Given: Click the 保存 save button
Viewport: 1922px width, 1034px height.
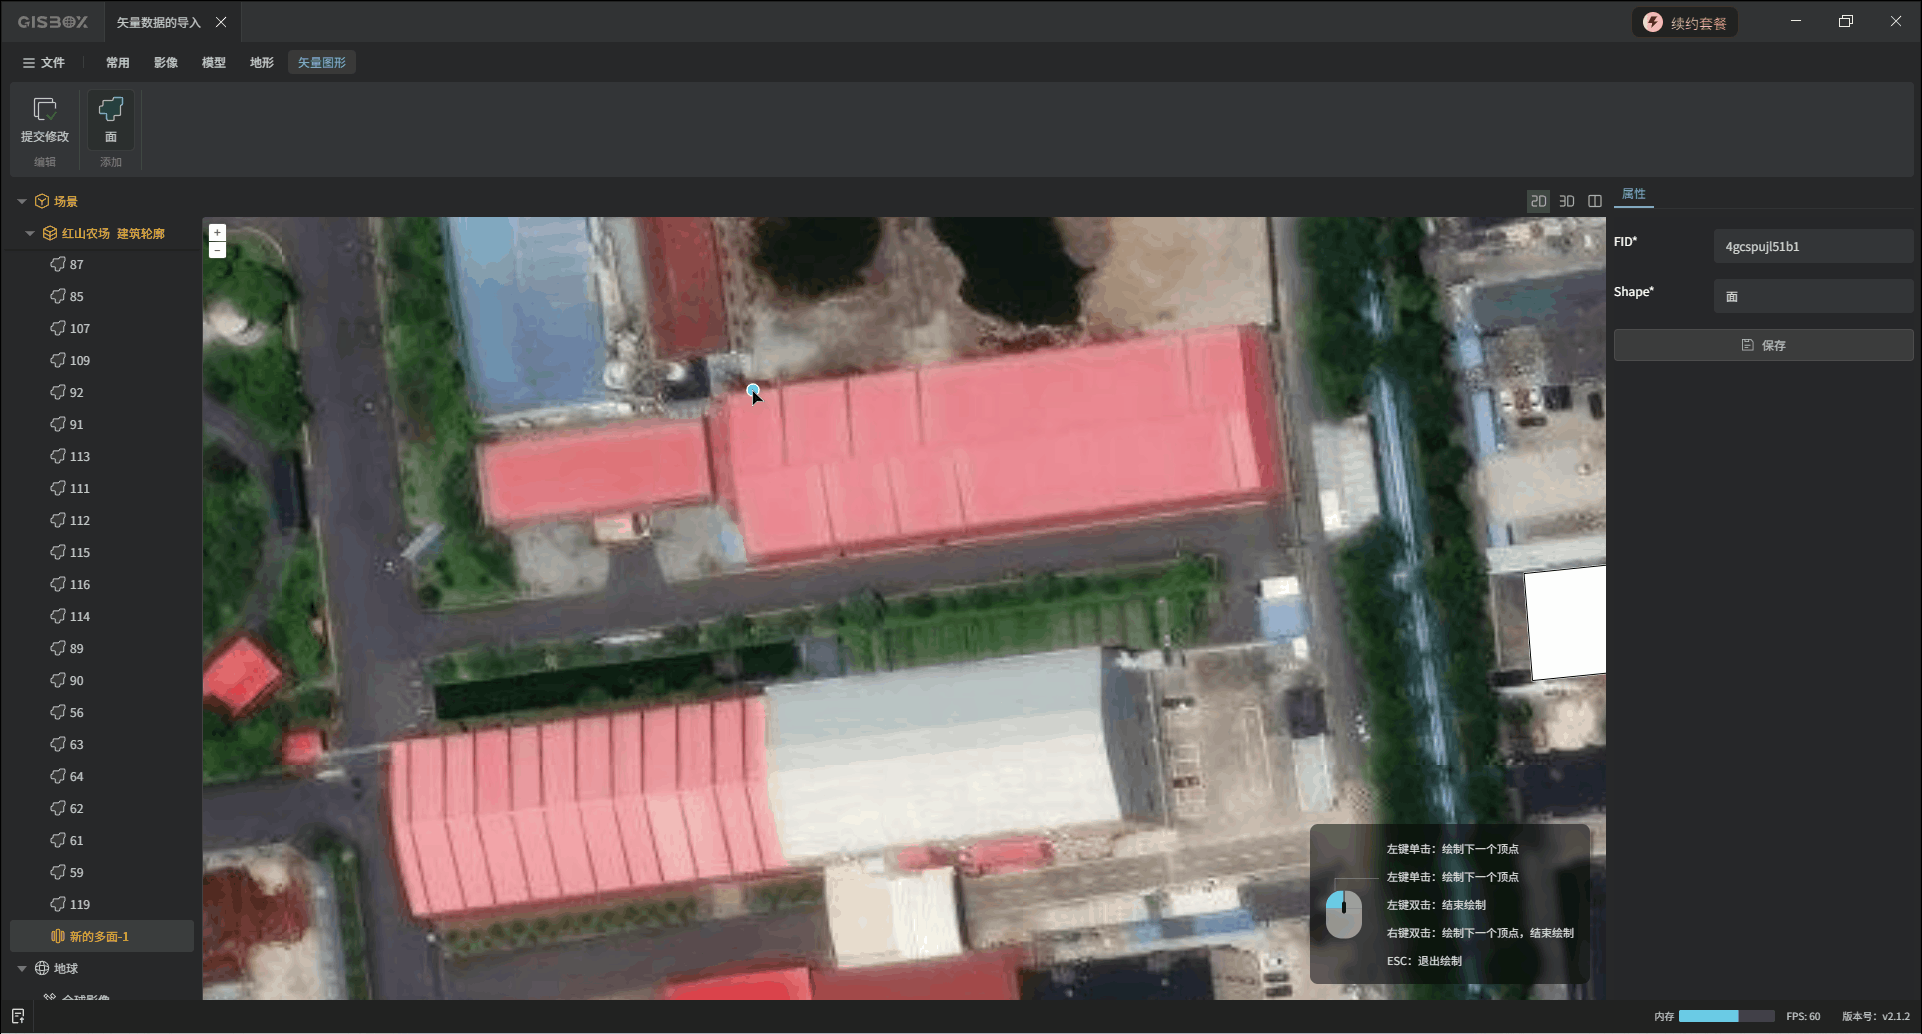Looking at the screenshot, I should pos(1763,345).
